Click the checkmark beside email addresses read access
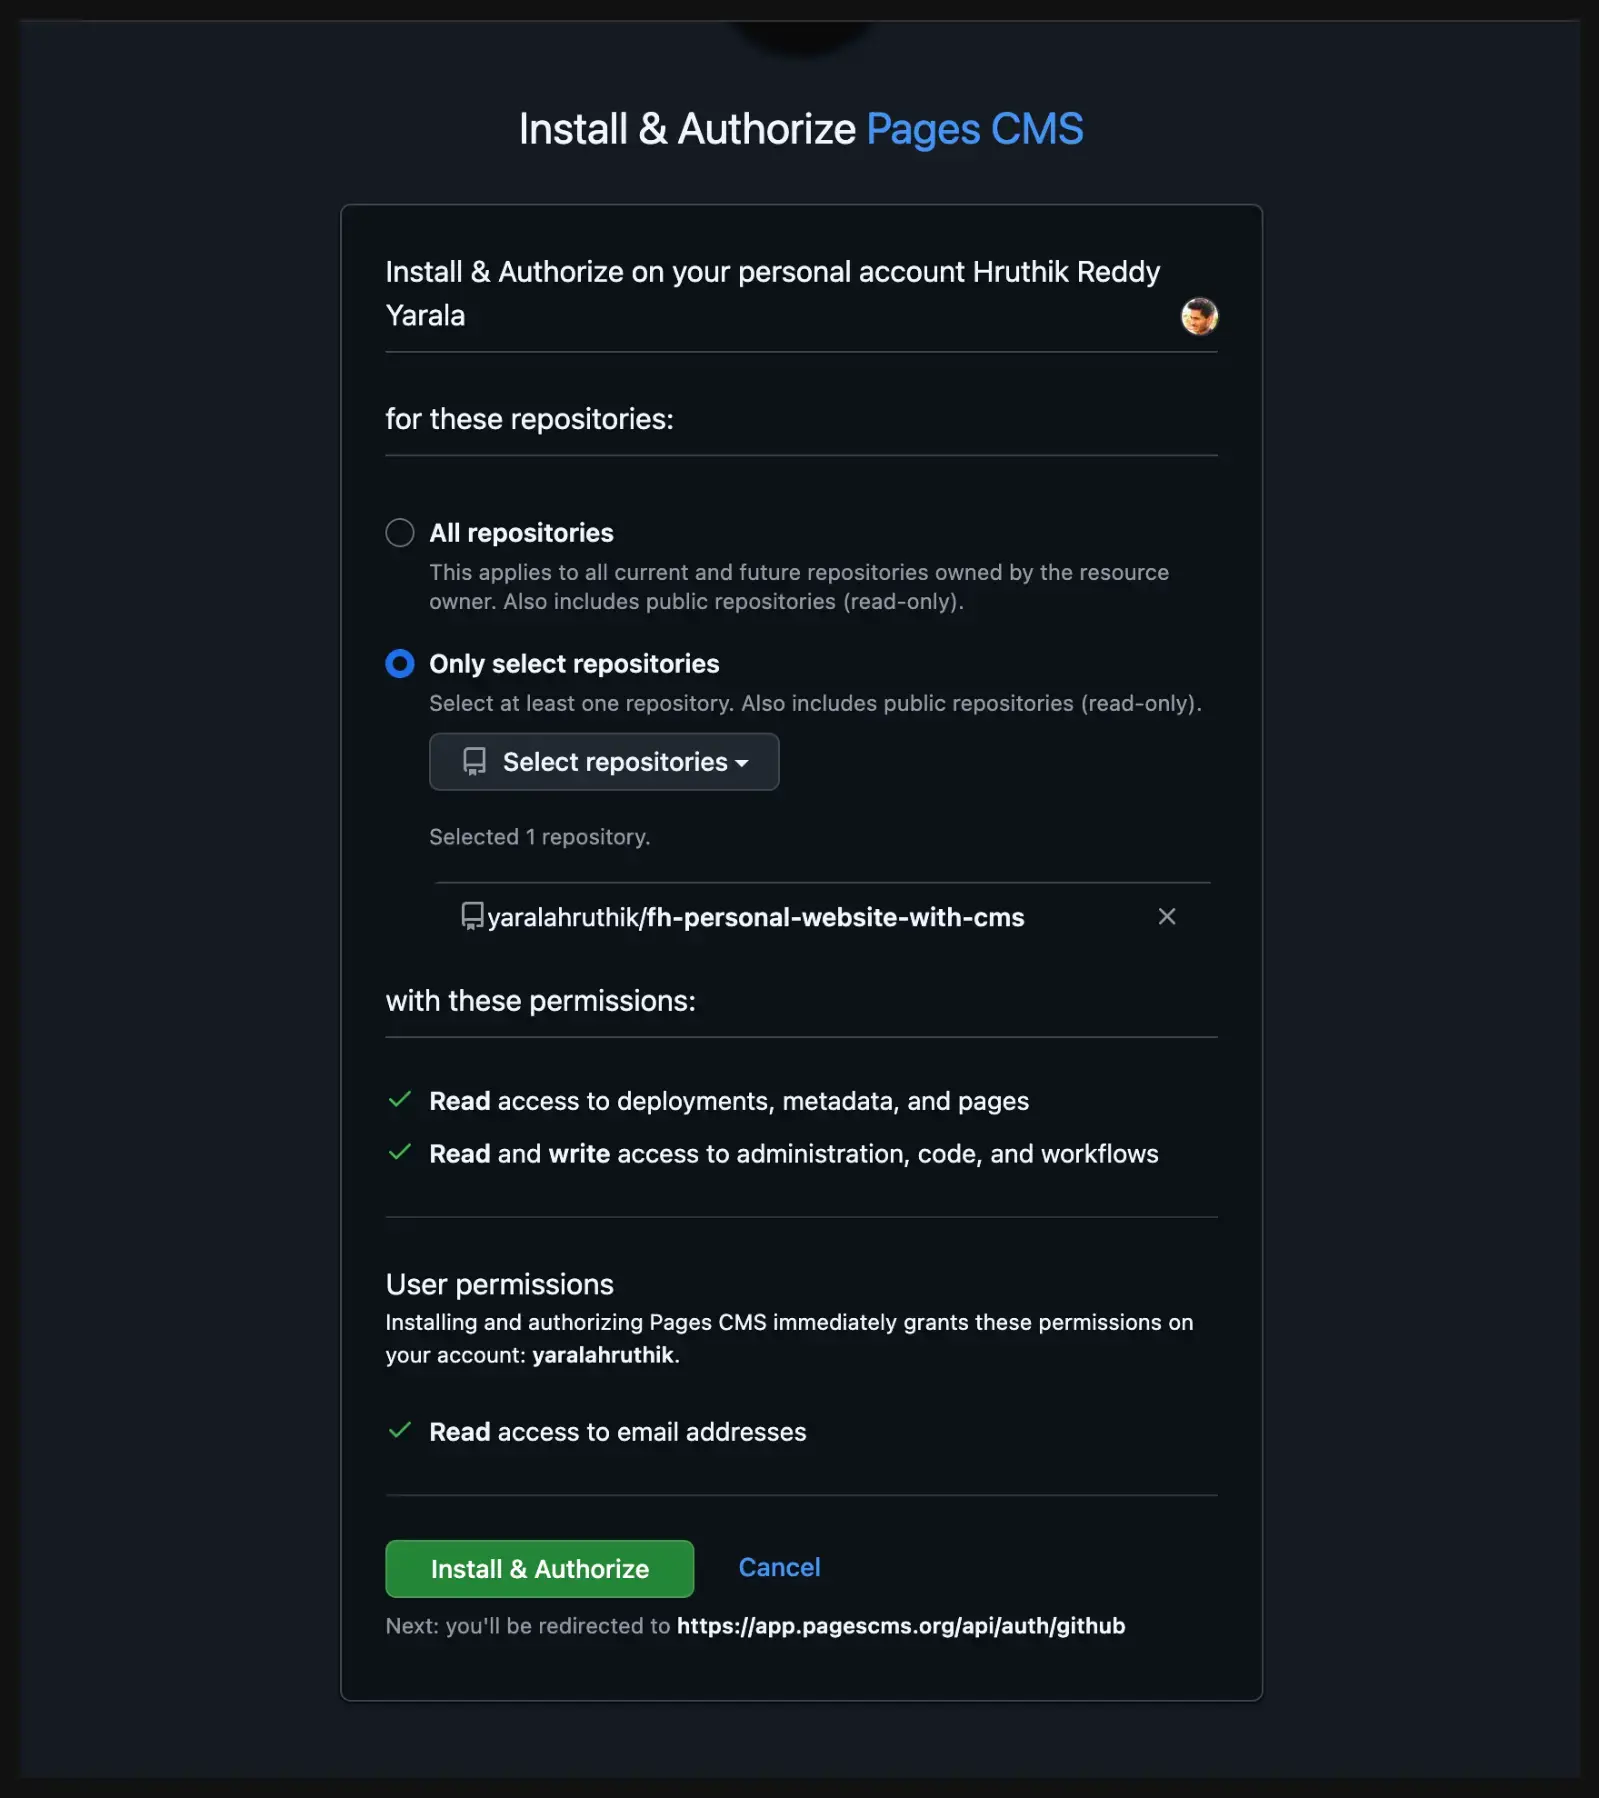 (x=399, y=1430)
